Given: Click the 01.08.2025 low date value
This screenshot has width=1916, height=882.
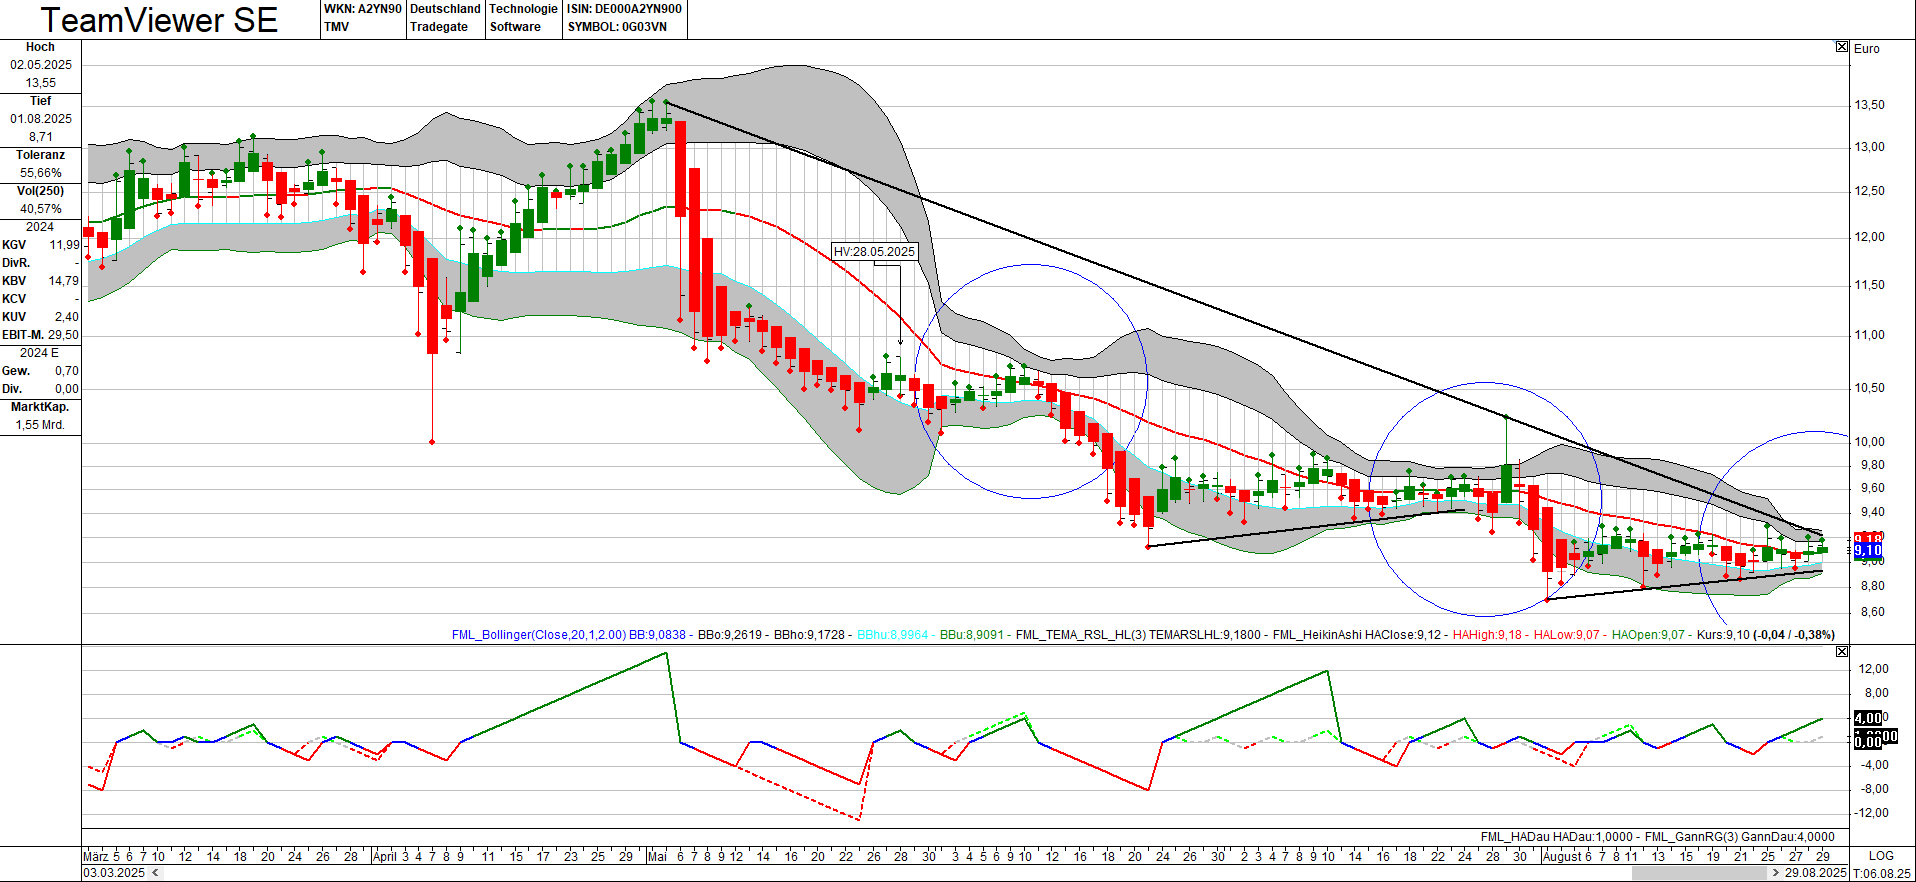Looking at the screenshot, I should 41,119.
